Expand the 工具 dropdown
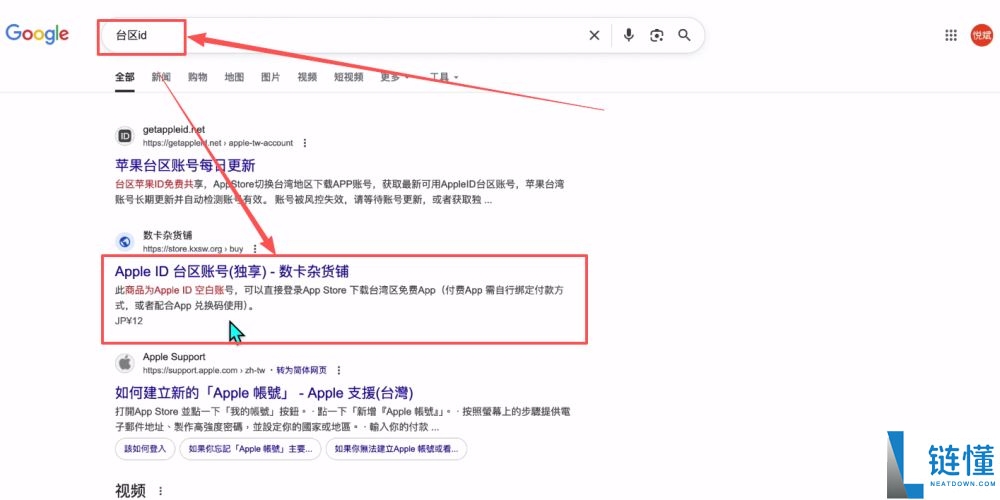 tap(444, 77)
